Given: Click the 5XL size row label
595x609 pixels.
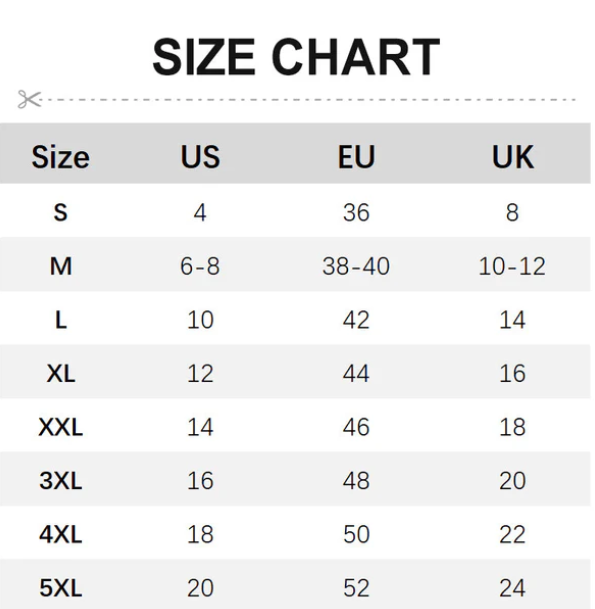Looking at the screenshot, I should (x=61, y=588).
